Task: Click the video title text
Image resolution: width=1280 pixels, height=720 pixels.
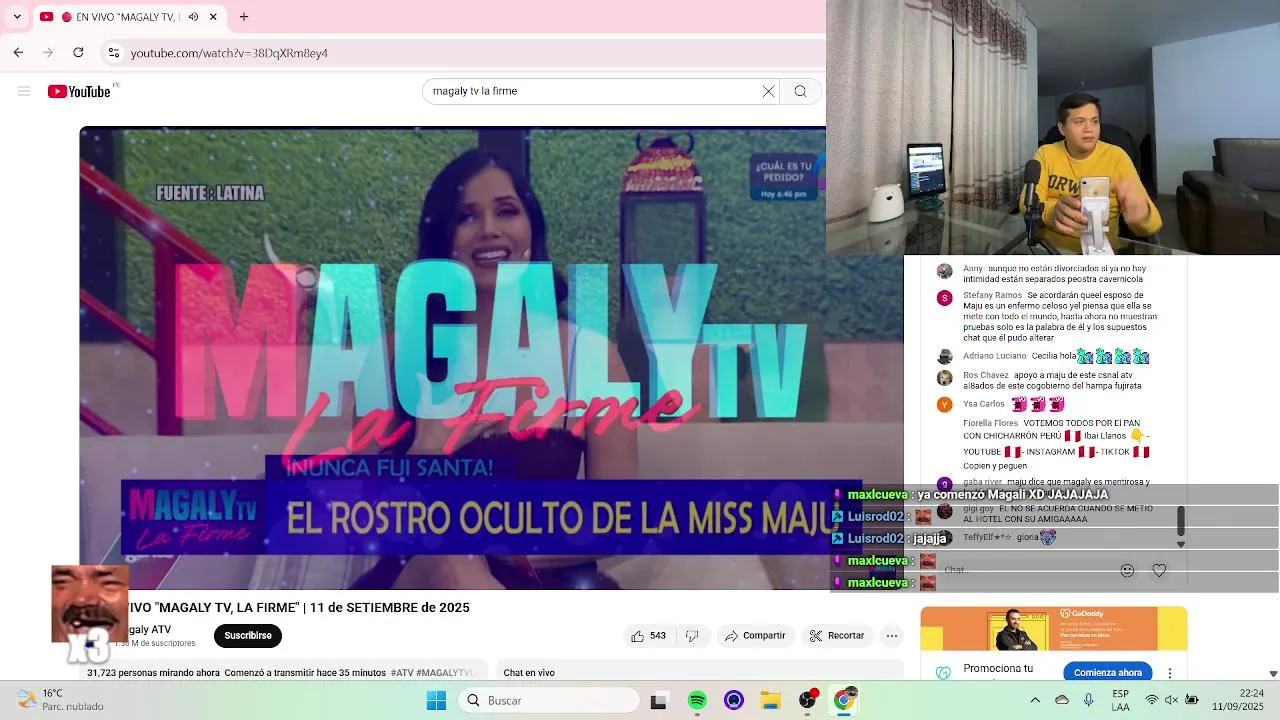Action: pyautogui.click(x=298, y=608)
